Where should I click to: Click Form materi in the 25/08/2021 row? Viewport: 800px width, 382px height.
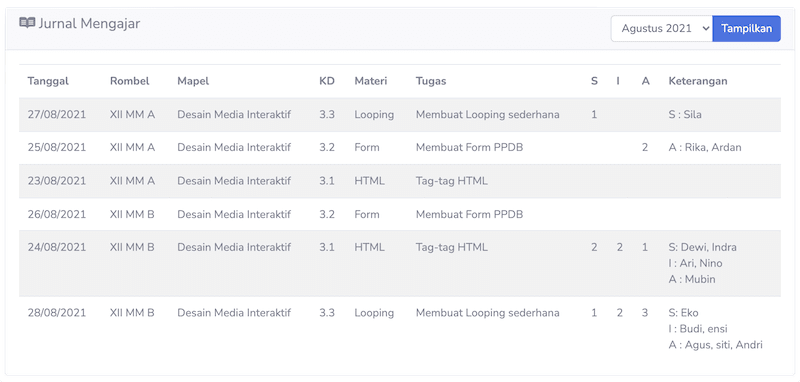pos(367,147)
